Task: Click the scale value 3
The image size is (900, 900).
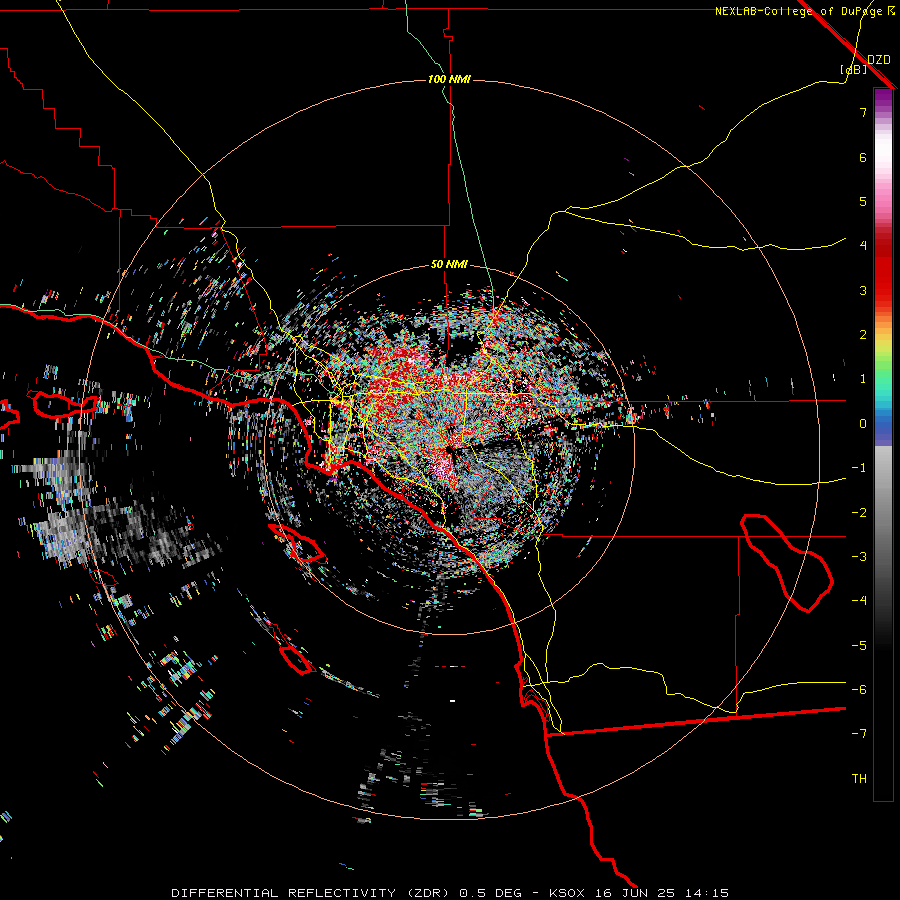Action: click(x=863, y=290)
